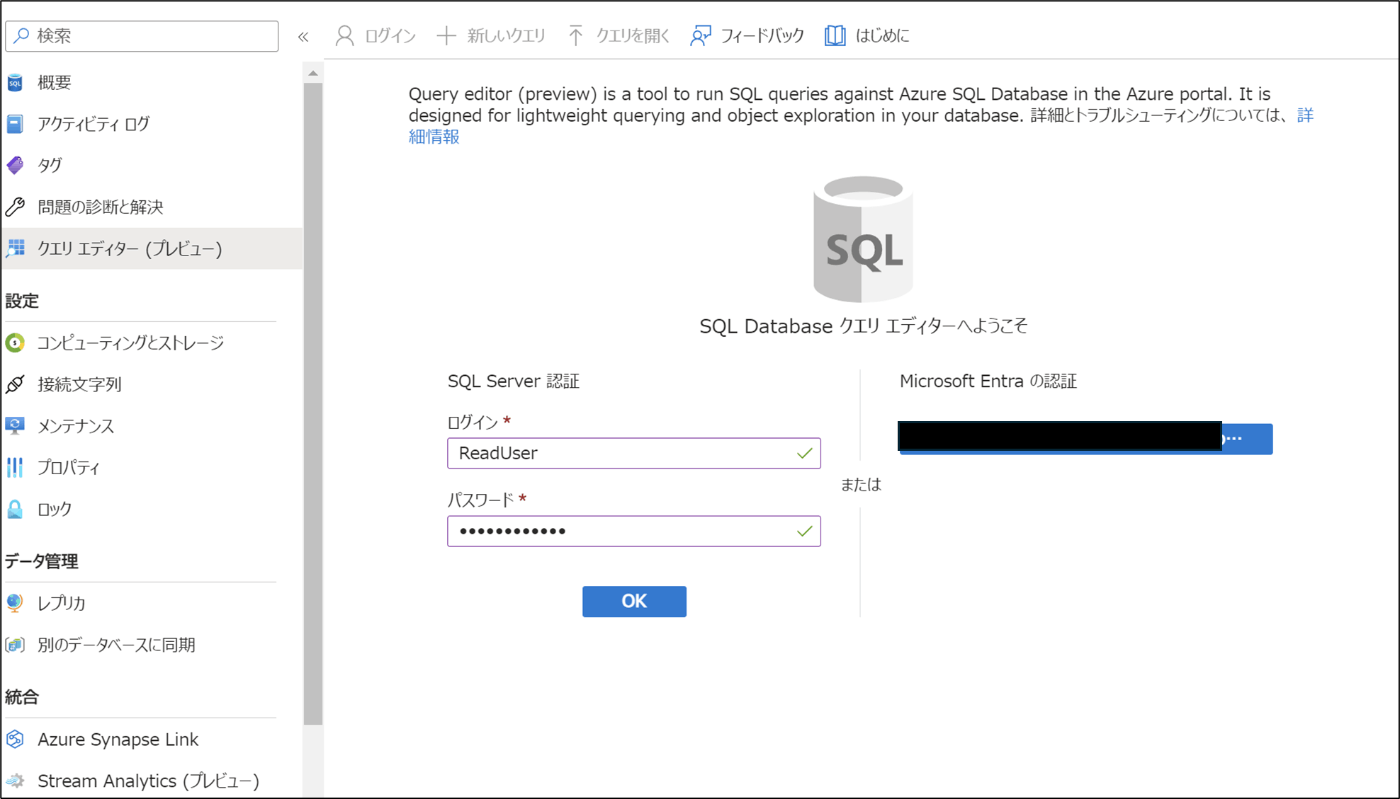This screenshot has width=1400, height=799.
Task: Click the Stream Analytics (プレビュー) label
Action: [149, 781]
